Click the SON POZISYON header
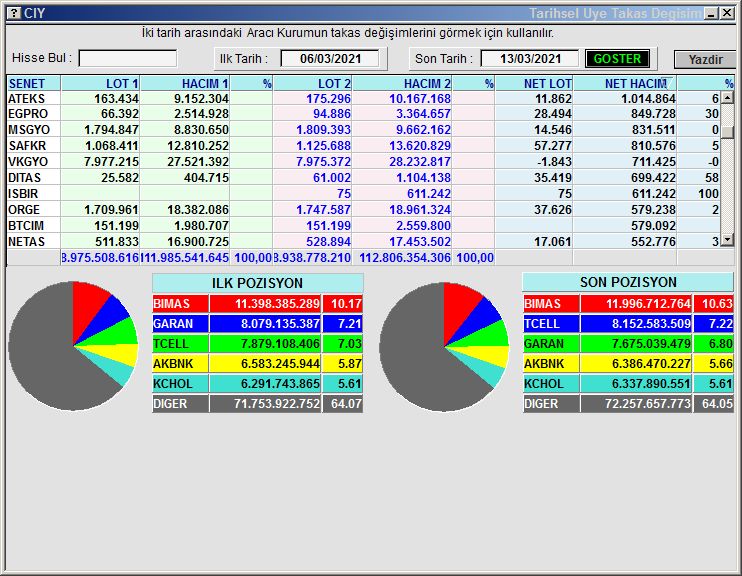This screenshot has height=576, width=742. click(x=628, y=282)
